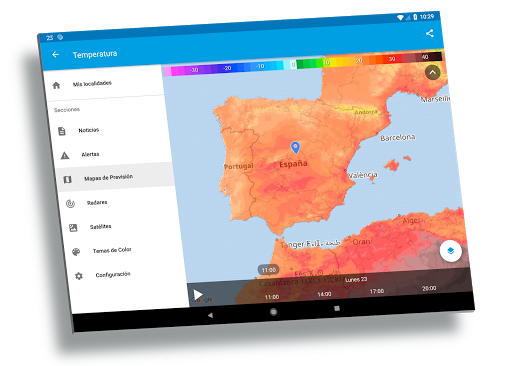
Task: Jump to 20:00 on the timeline
Action: (429, 288)
